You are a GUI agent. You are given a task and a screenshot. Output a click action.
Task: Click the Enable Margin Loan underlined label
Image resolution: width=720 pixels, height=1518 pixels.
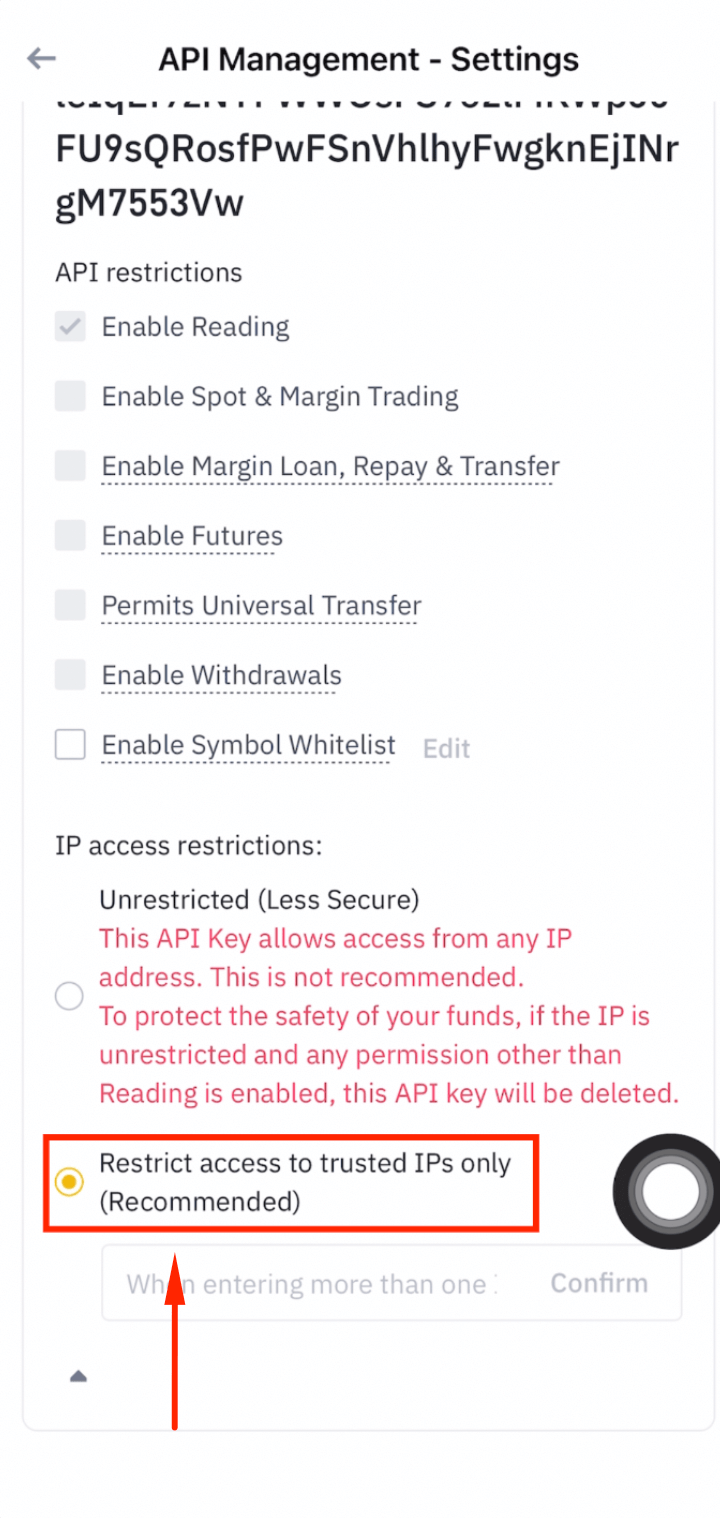click(x=330, y=465)
